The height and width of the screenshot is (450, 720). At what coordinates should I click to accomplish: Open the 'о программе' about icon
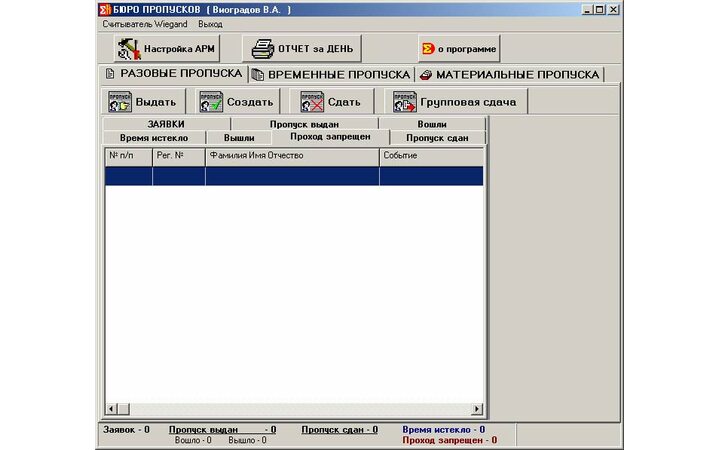pos(428,48)
